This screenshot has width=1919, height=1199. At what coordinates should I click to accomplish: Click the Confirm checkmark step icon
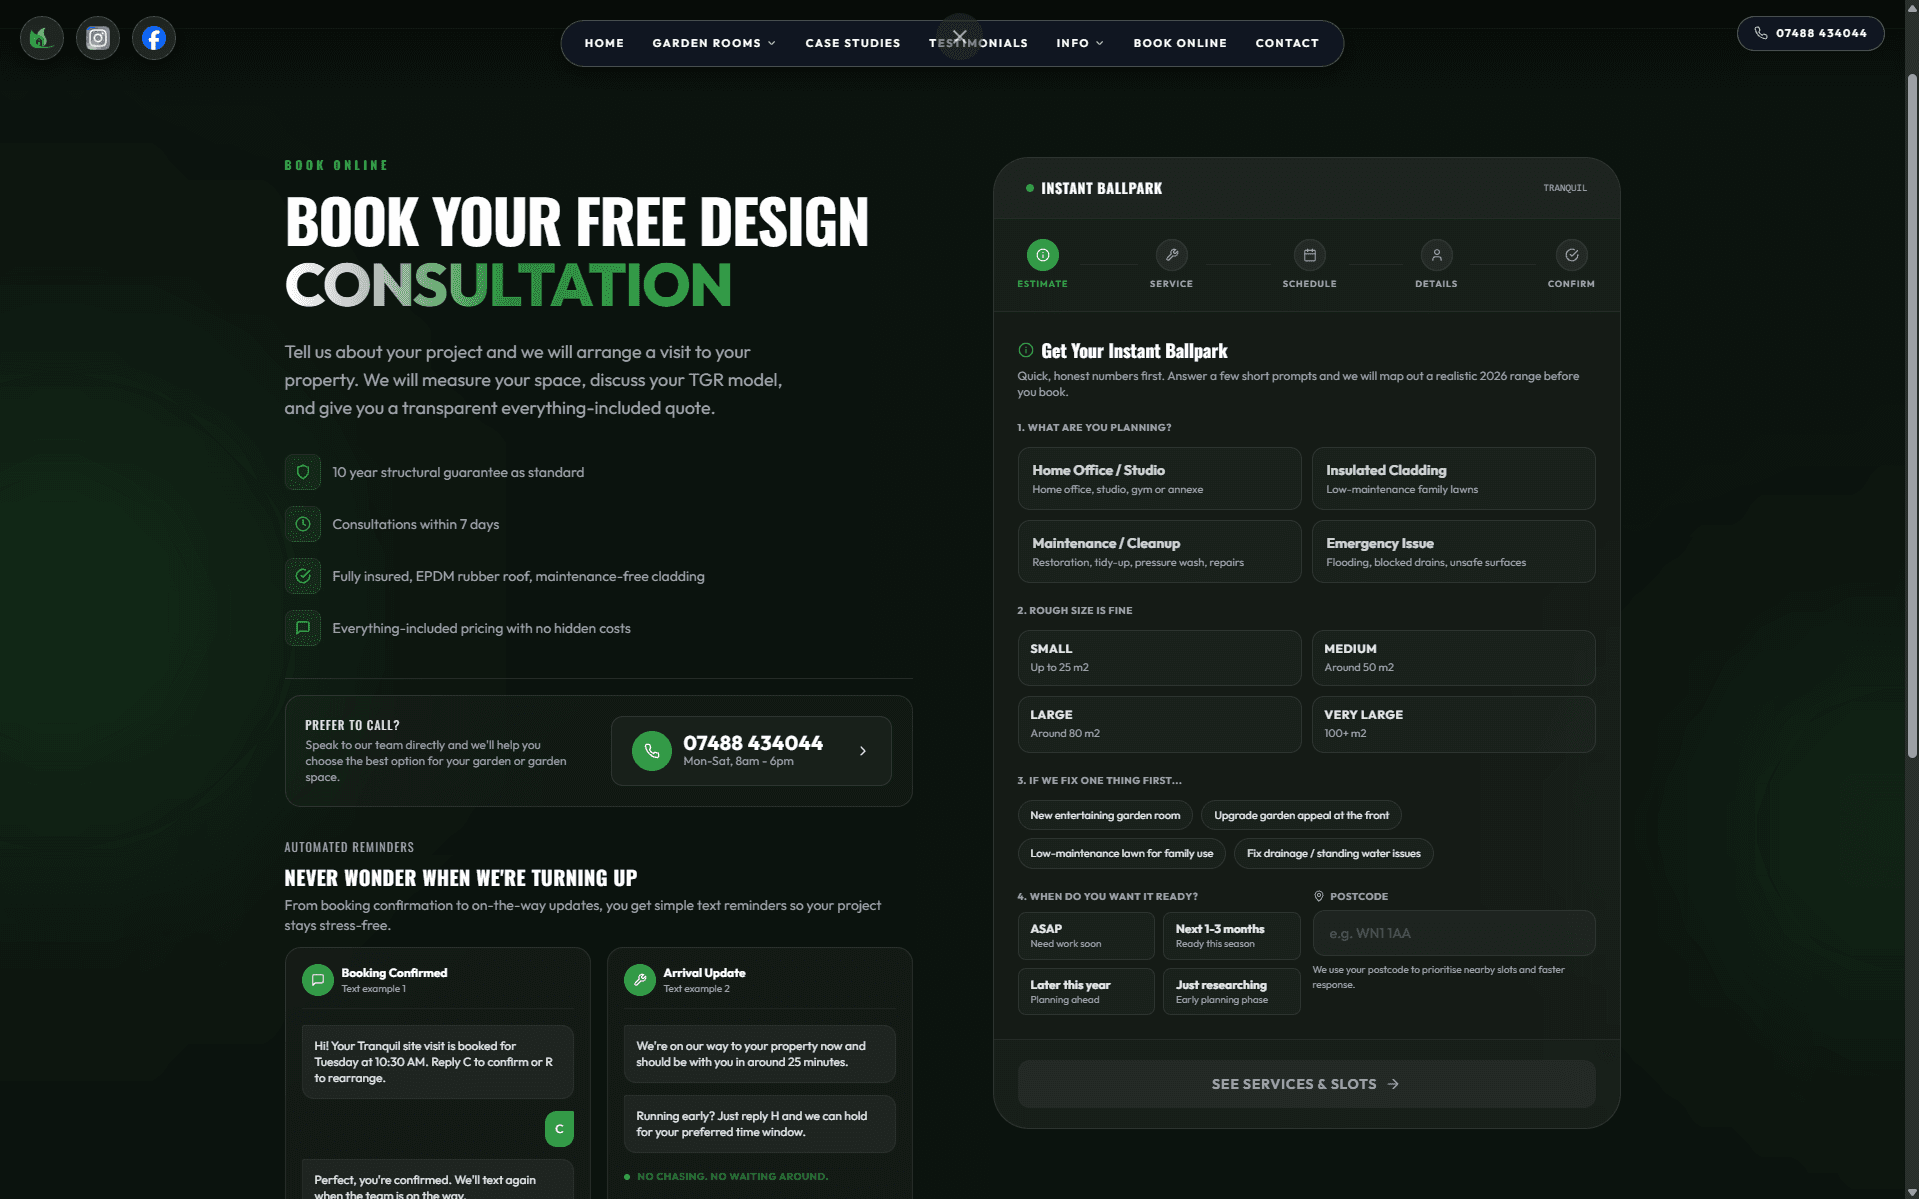1571,255
